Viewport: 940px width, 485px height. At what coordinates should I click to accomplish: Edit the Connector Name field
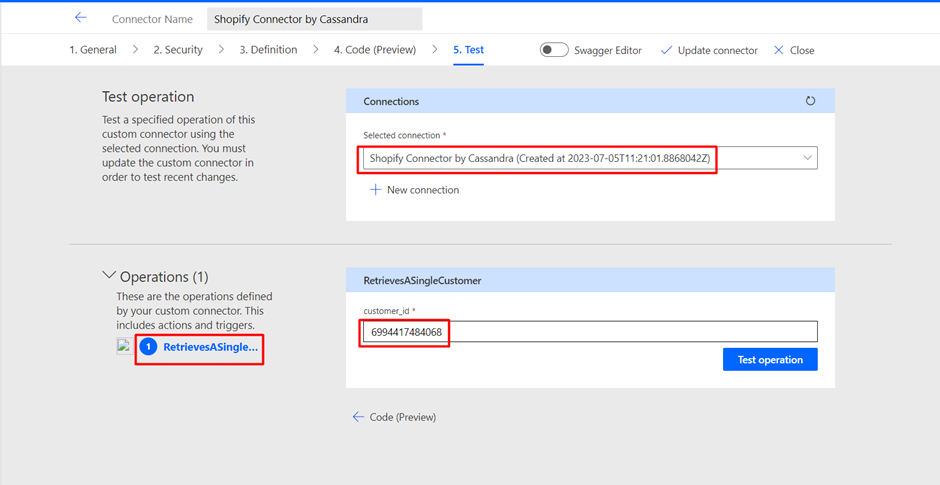click(314, 19)
